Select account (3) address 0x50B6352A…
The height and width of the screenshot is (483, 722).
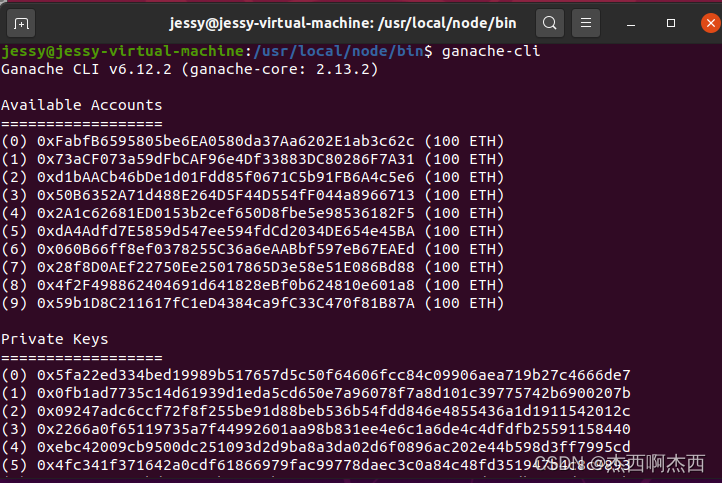click(x=226, y=195)
